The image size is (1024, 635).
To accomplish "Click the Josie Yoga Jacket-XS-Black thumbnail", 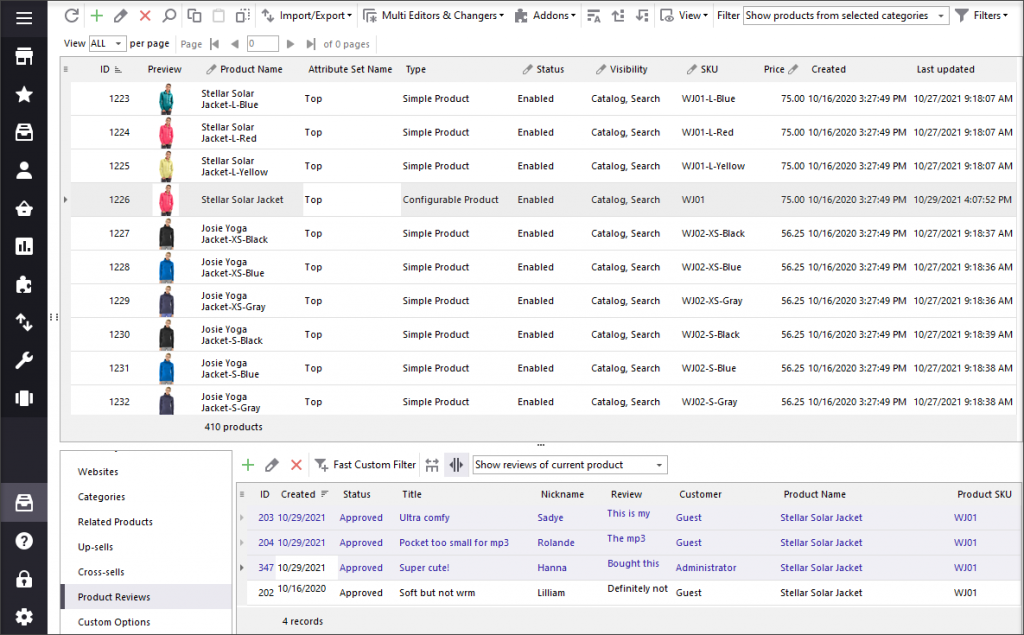I will (x=167, y=233).
